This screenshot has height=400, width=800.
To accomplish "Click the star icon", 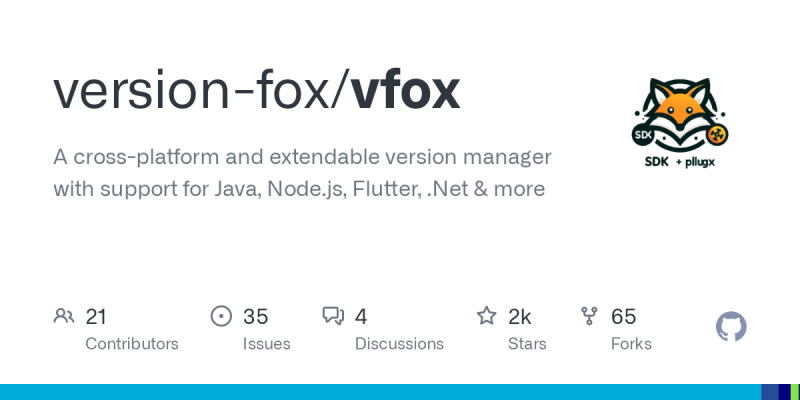I will (487, 317).
